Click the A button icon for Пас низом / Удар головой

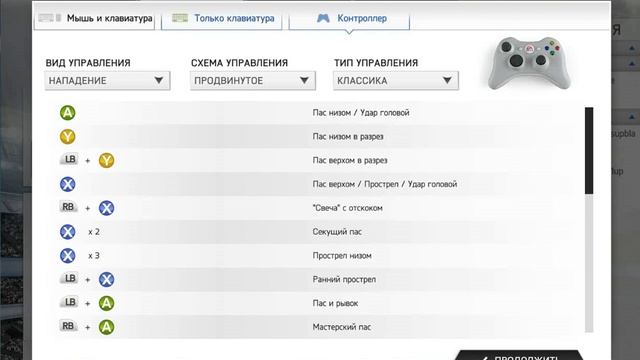pyautogui.click(x=68, y=113)
